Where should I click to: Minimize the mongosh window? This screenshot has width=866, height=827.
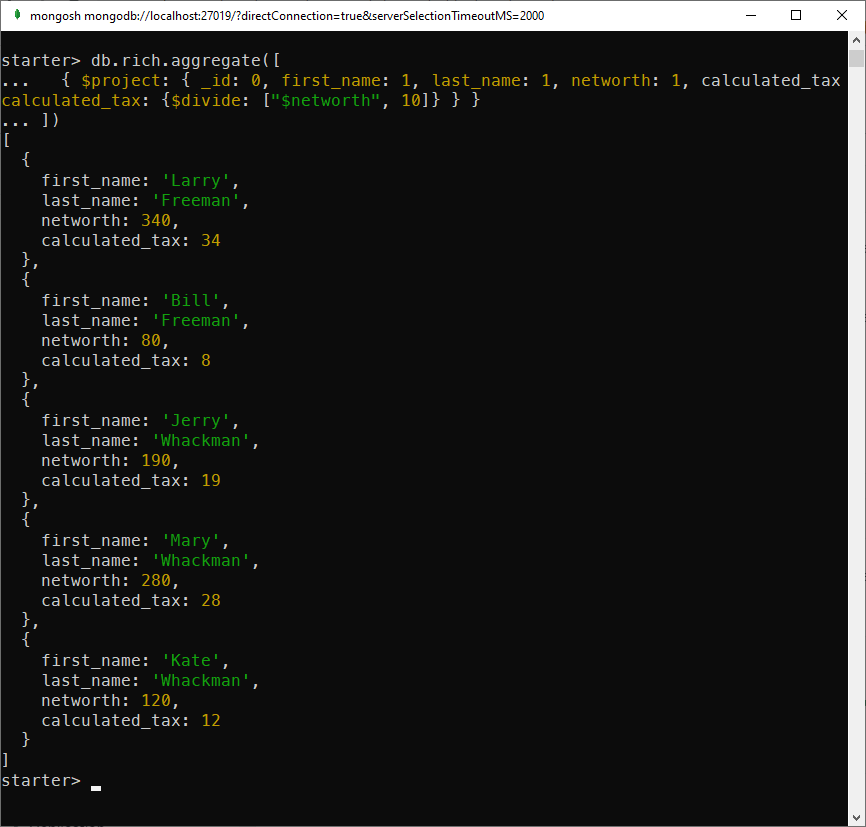click(x=751, y=15)
